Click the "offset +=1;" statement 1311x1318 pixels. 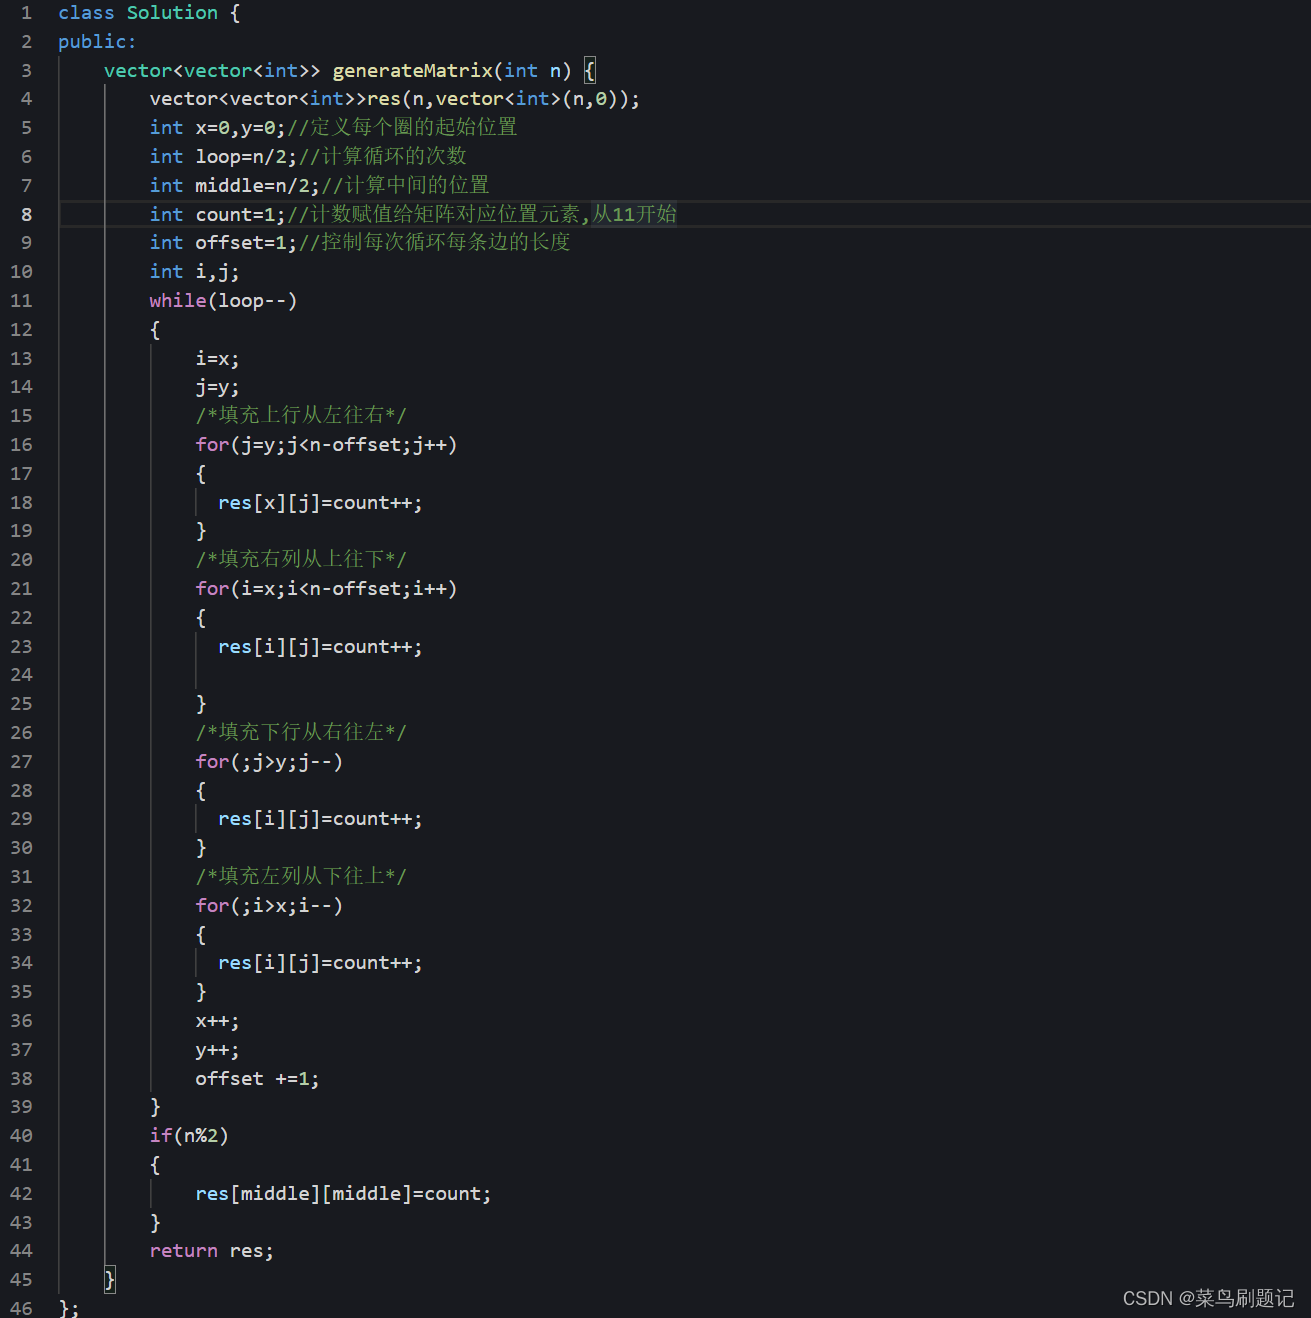click(257, 1079)
